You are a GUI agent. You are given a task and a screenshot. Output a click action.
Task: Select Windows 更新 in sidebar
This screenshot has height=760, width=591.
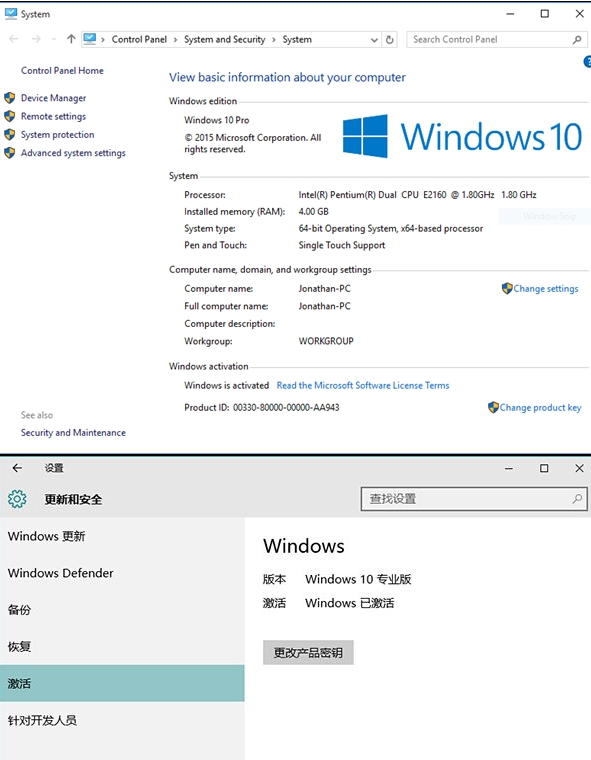tap(122, 536)
